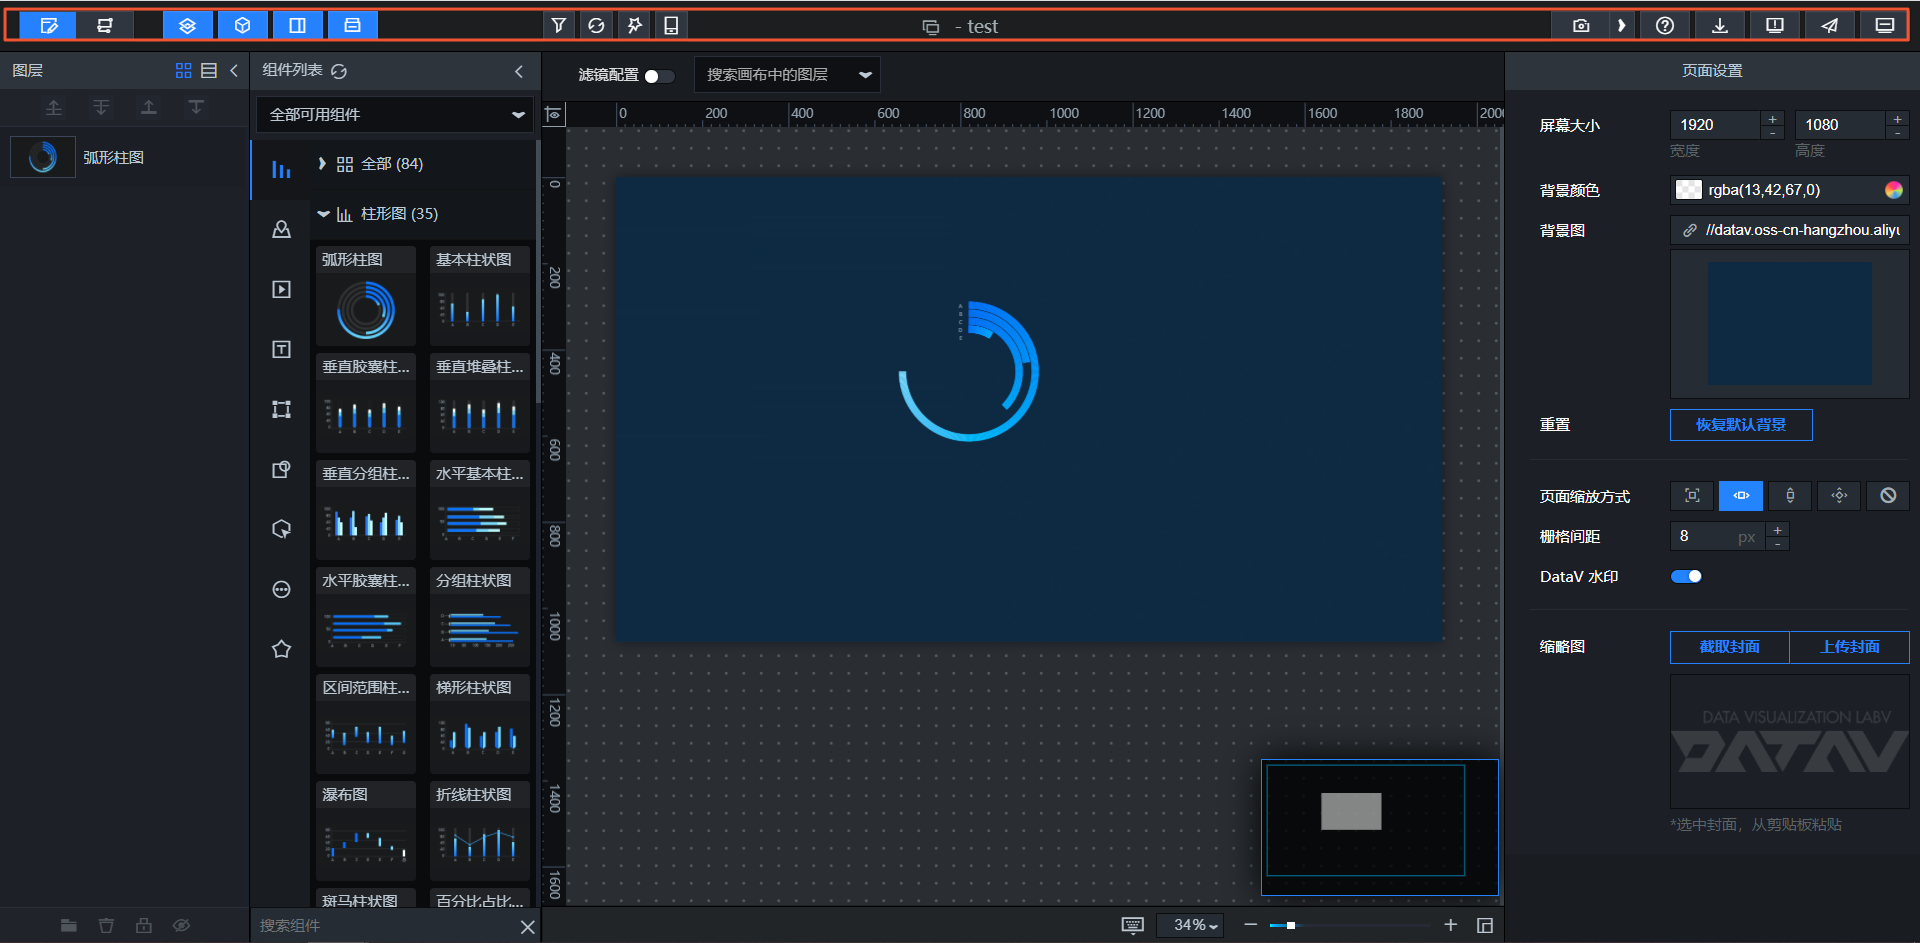Open the 全部可用组件 dropdown
The image size is (1920, 943).
(x=396, y=114)
